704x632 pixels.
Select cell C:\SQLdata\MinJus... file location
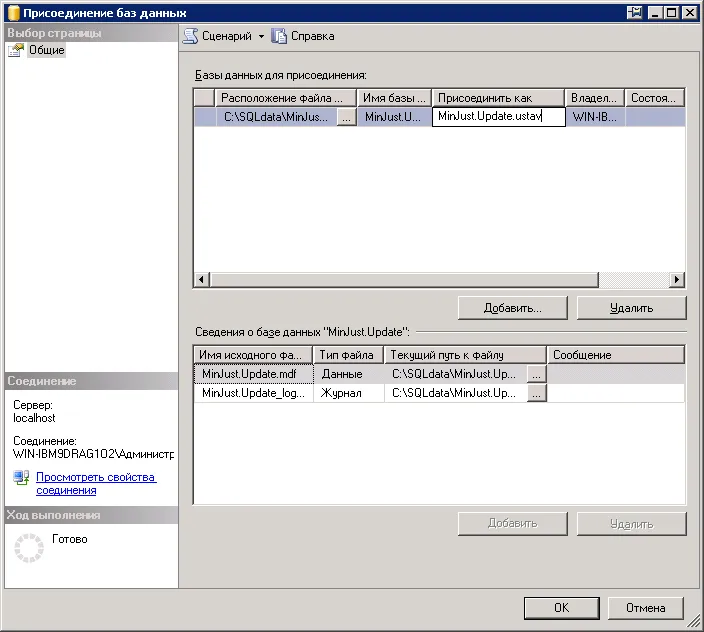coord(276,117)
